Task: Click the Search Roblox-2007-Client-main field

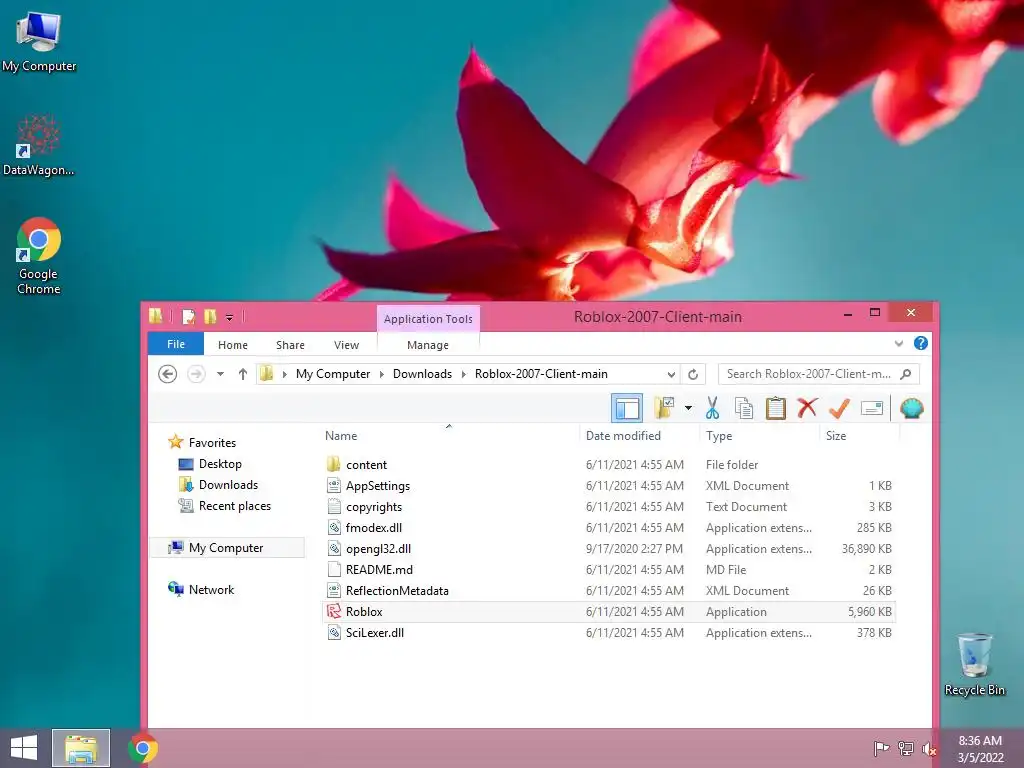Action: coord(818,374)
